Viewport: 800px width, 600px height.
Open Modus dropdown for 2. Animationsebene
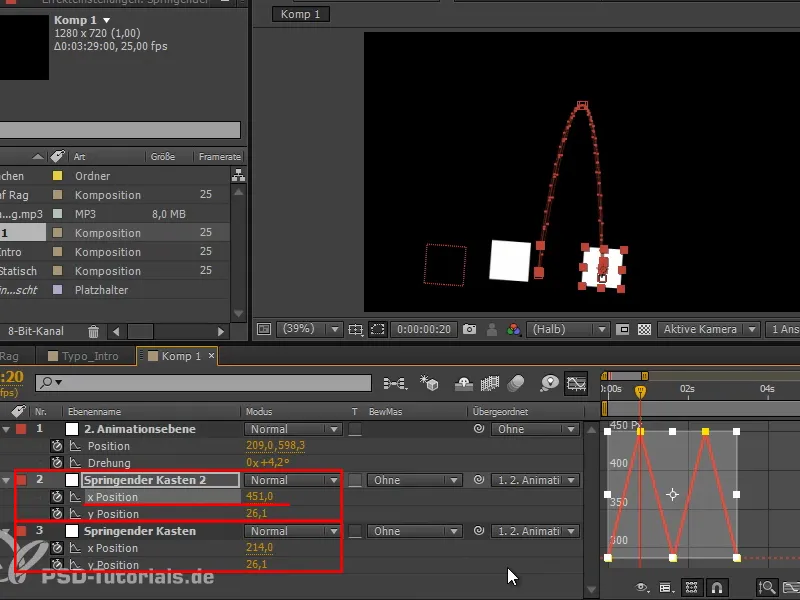(293, 429)
